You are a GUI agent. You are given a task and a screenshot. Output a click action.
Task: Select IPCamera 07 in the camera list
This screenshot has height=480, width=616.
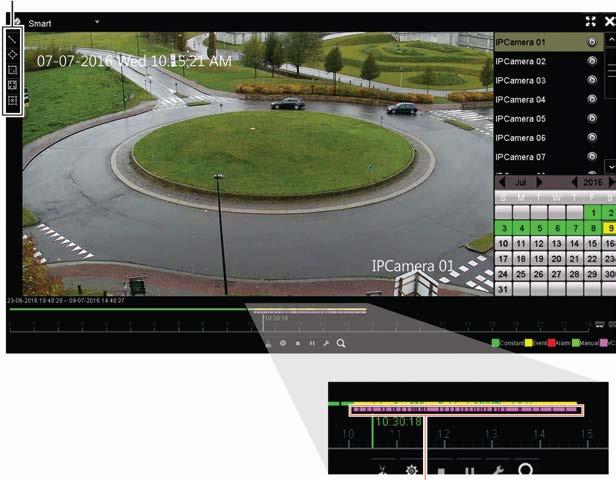click(x=548, y=157)
